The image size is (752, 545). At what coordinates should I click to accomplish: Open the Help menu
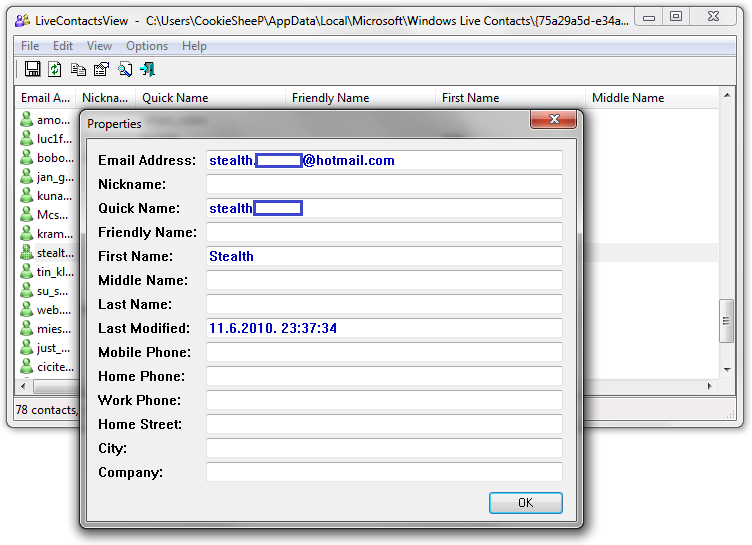(x=194, y=46)
